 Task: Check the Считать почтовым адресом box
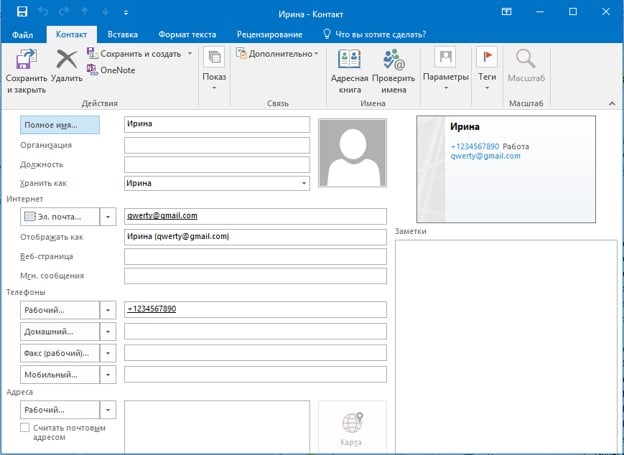point(25,428)
